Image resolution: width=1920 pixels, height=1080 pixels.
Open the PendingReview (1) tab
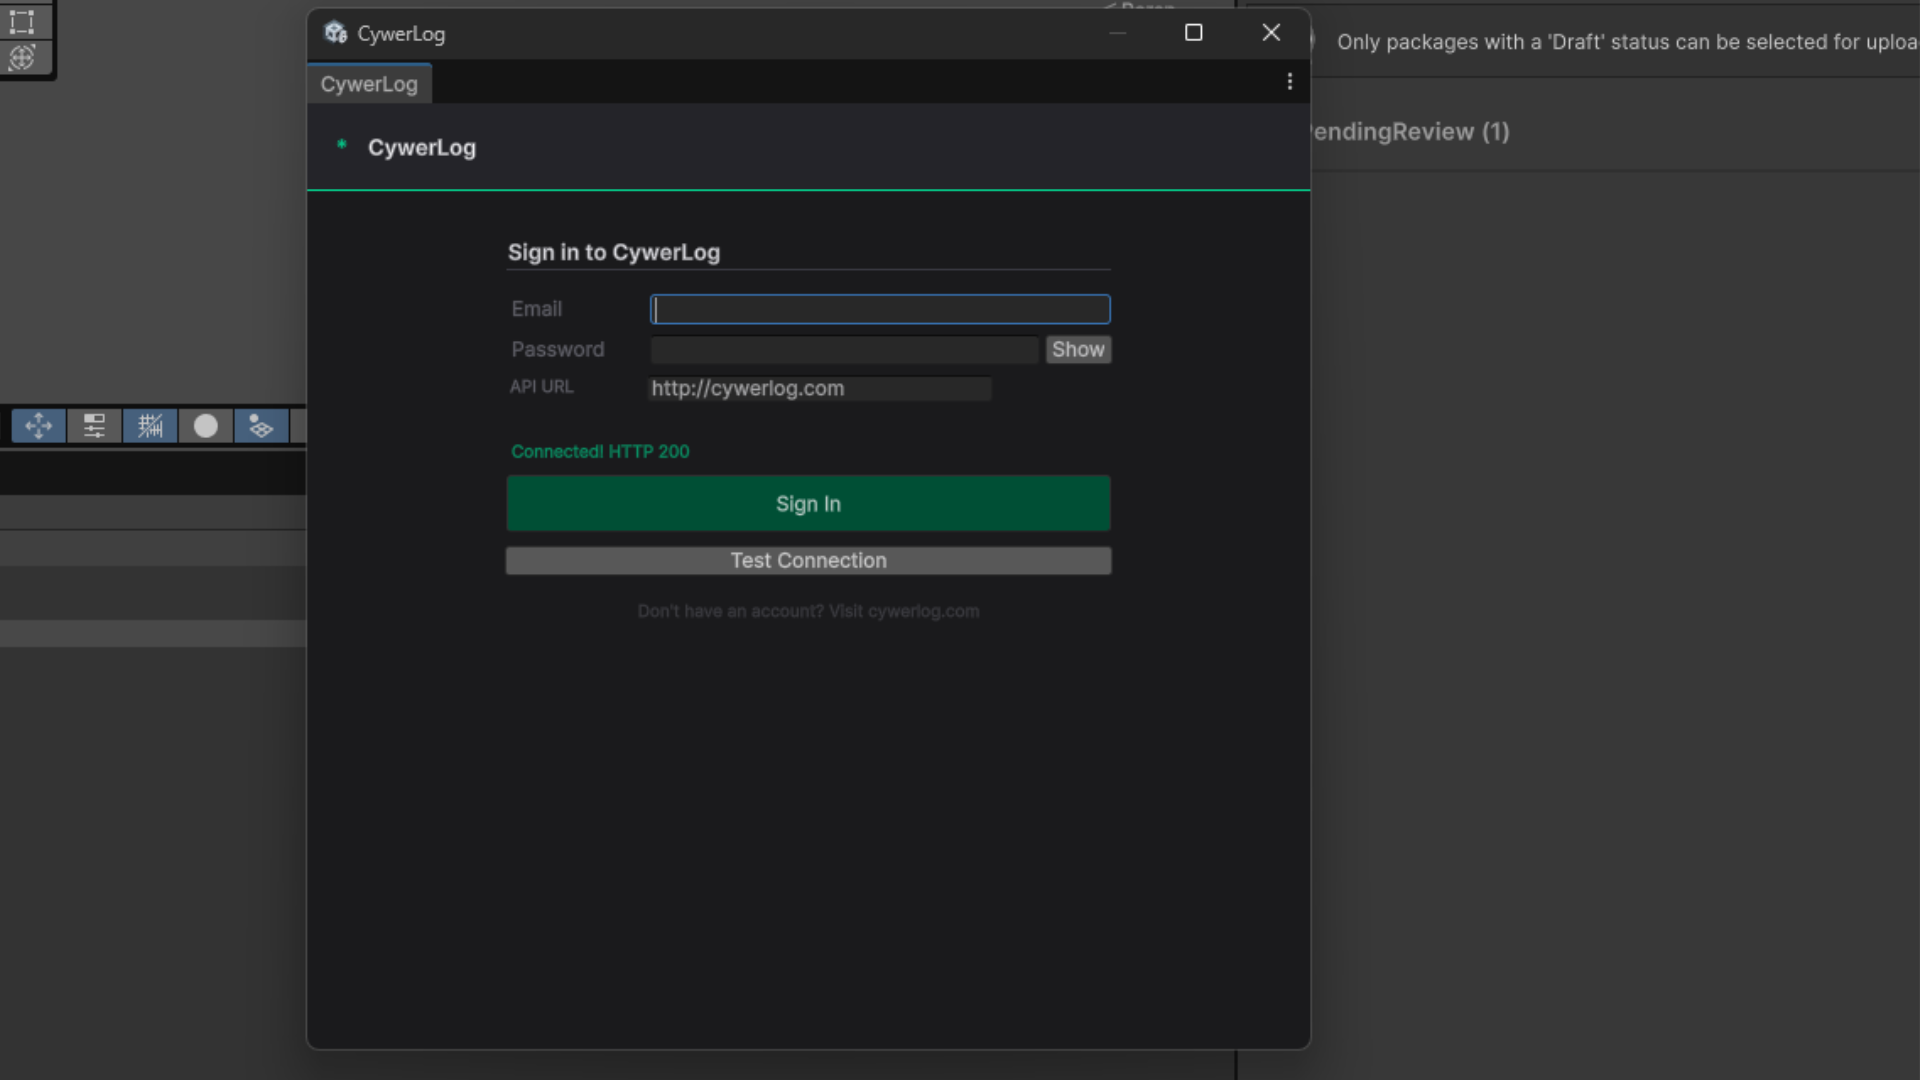coord(1410,132)
